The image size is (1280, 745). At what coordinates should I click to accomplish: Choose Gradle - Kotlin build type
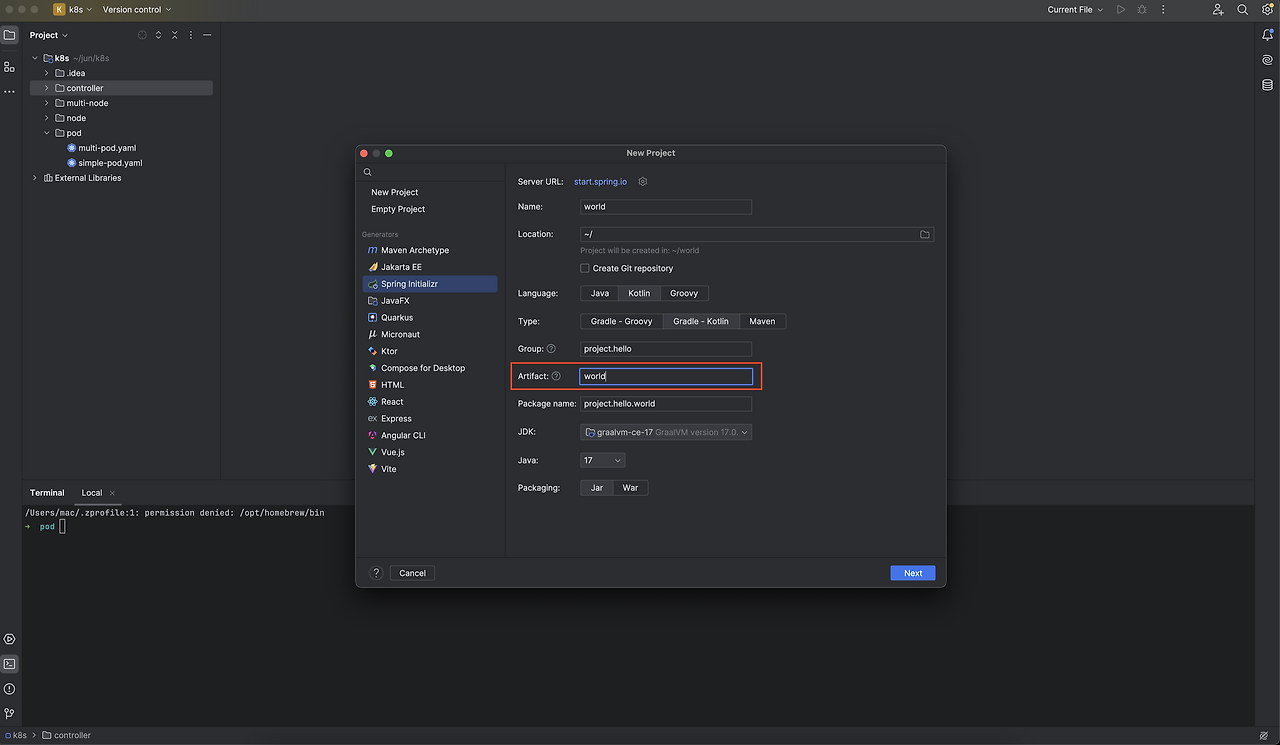(701, 321)
